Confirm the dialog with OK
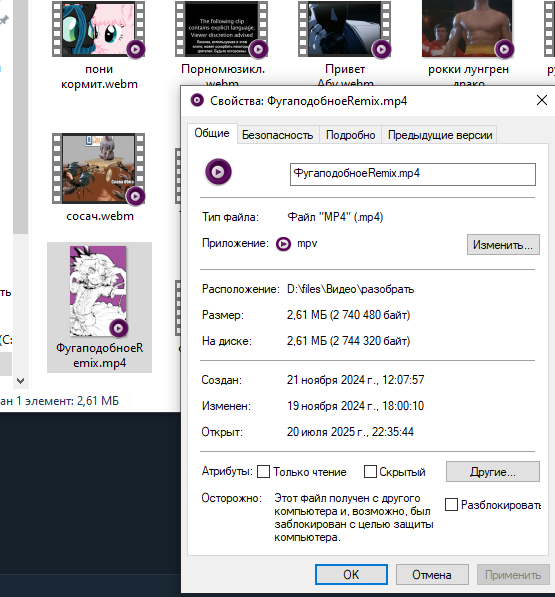 pos(351,575)
